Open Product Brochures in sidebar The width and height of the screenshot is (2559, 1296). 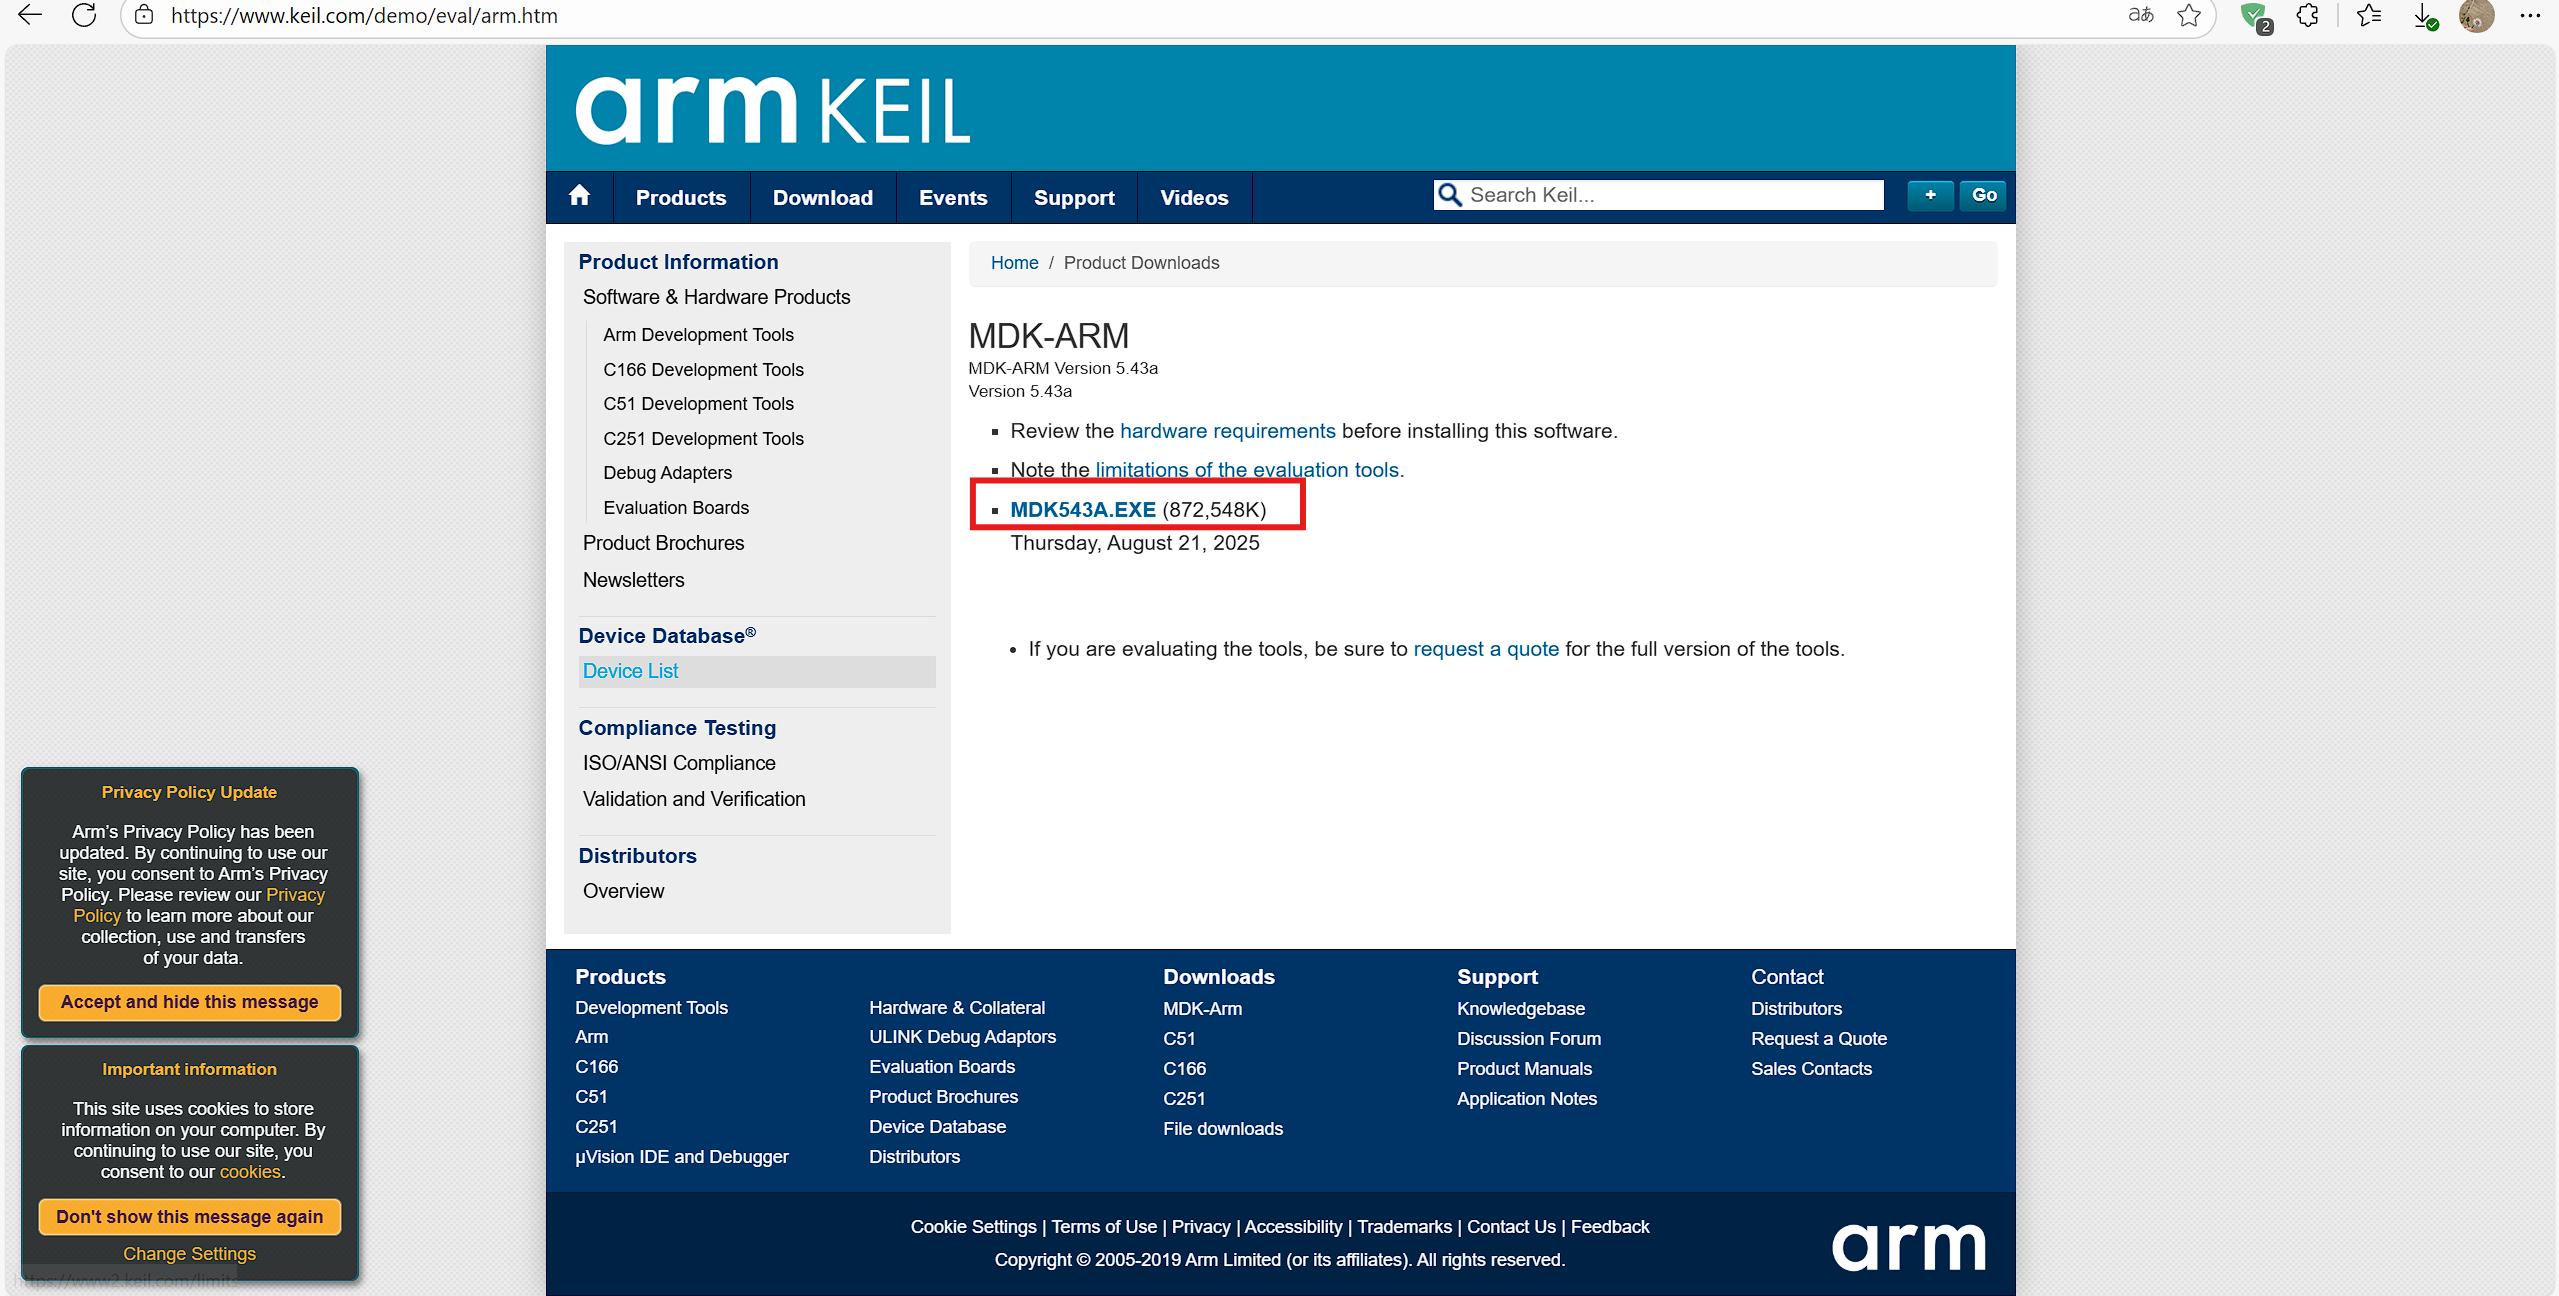tap(663, 543)
